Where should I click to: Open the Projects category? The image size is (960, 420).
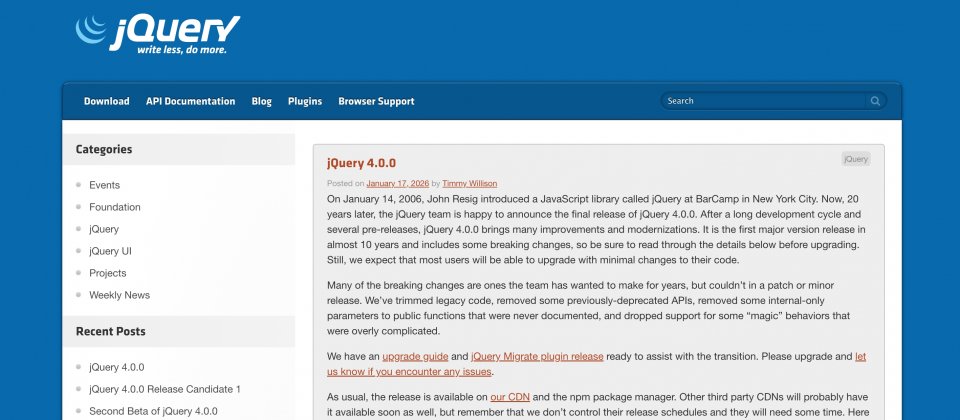point(107,273)
